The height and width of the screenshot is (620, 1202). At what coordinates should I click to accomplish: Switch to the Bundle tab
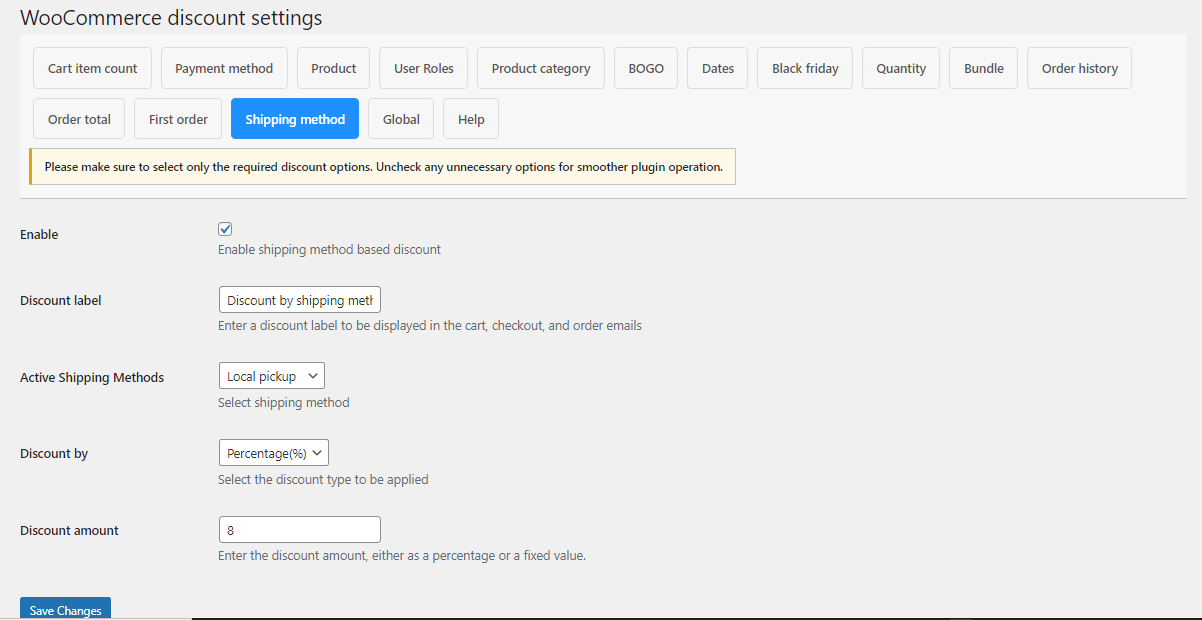point(983,67)
